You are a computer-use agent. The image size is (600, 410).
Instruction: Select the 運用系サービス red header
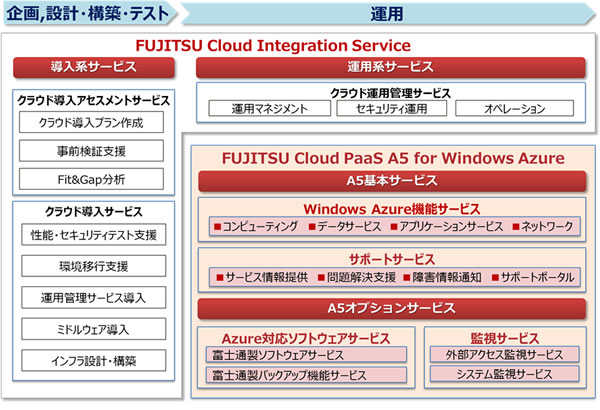point(391,67)
